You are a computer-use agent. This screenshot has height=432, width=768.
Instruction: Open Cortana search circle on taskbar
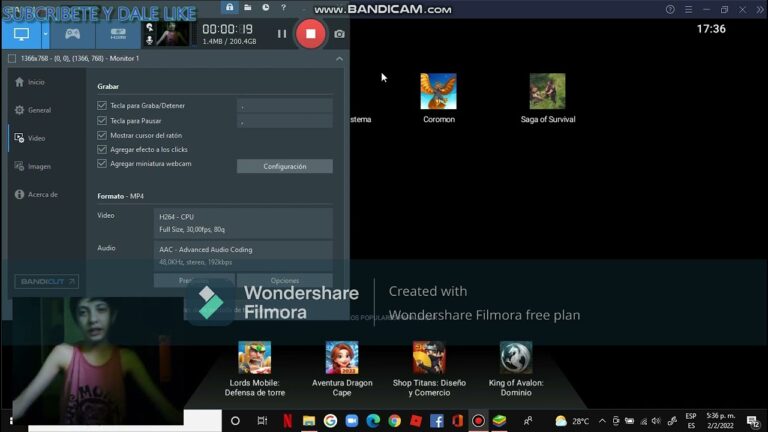tap(235, 421)
